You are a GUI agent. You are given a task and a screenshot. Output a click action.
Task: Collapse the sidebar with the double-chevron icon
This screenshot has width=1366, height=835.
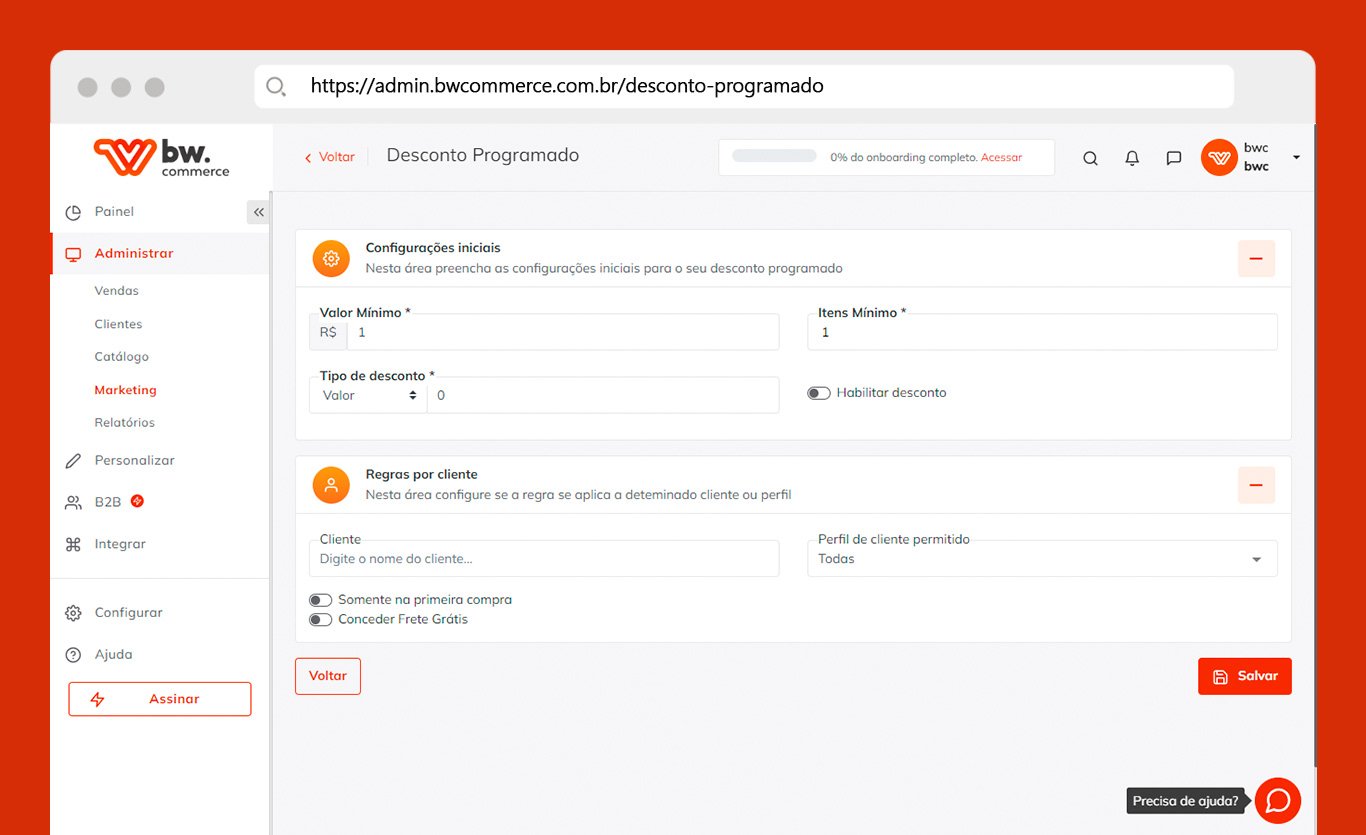(x=258, y=212)
